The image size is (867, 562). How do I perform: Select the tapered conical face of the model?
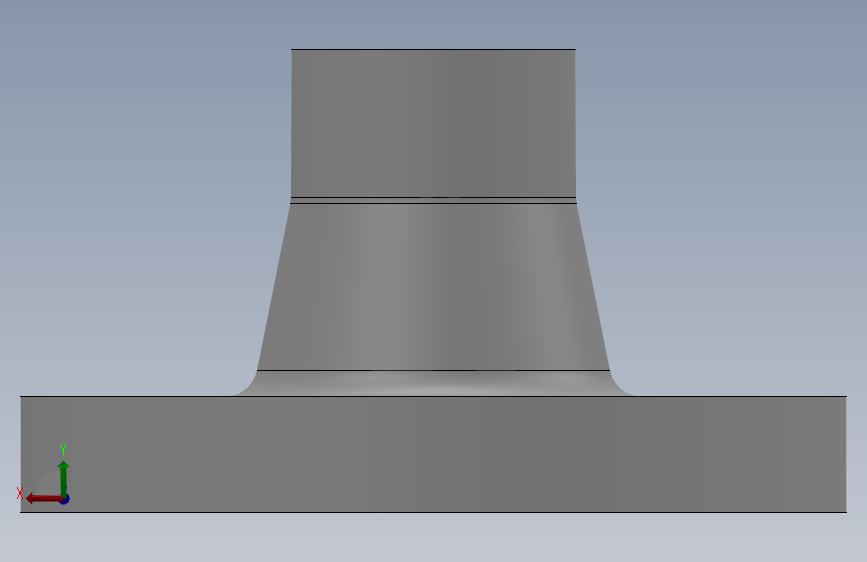[x=434, y=287]
